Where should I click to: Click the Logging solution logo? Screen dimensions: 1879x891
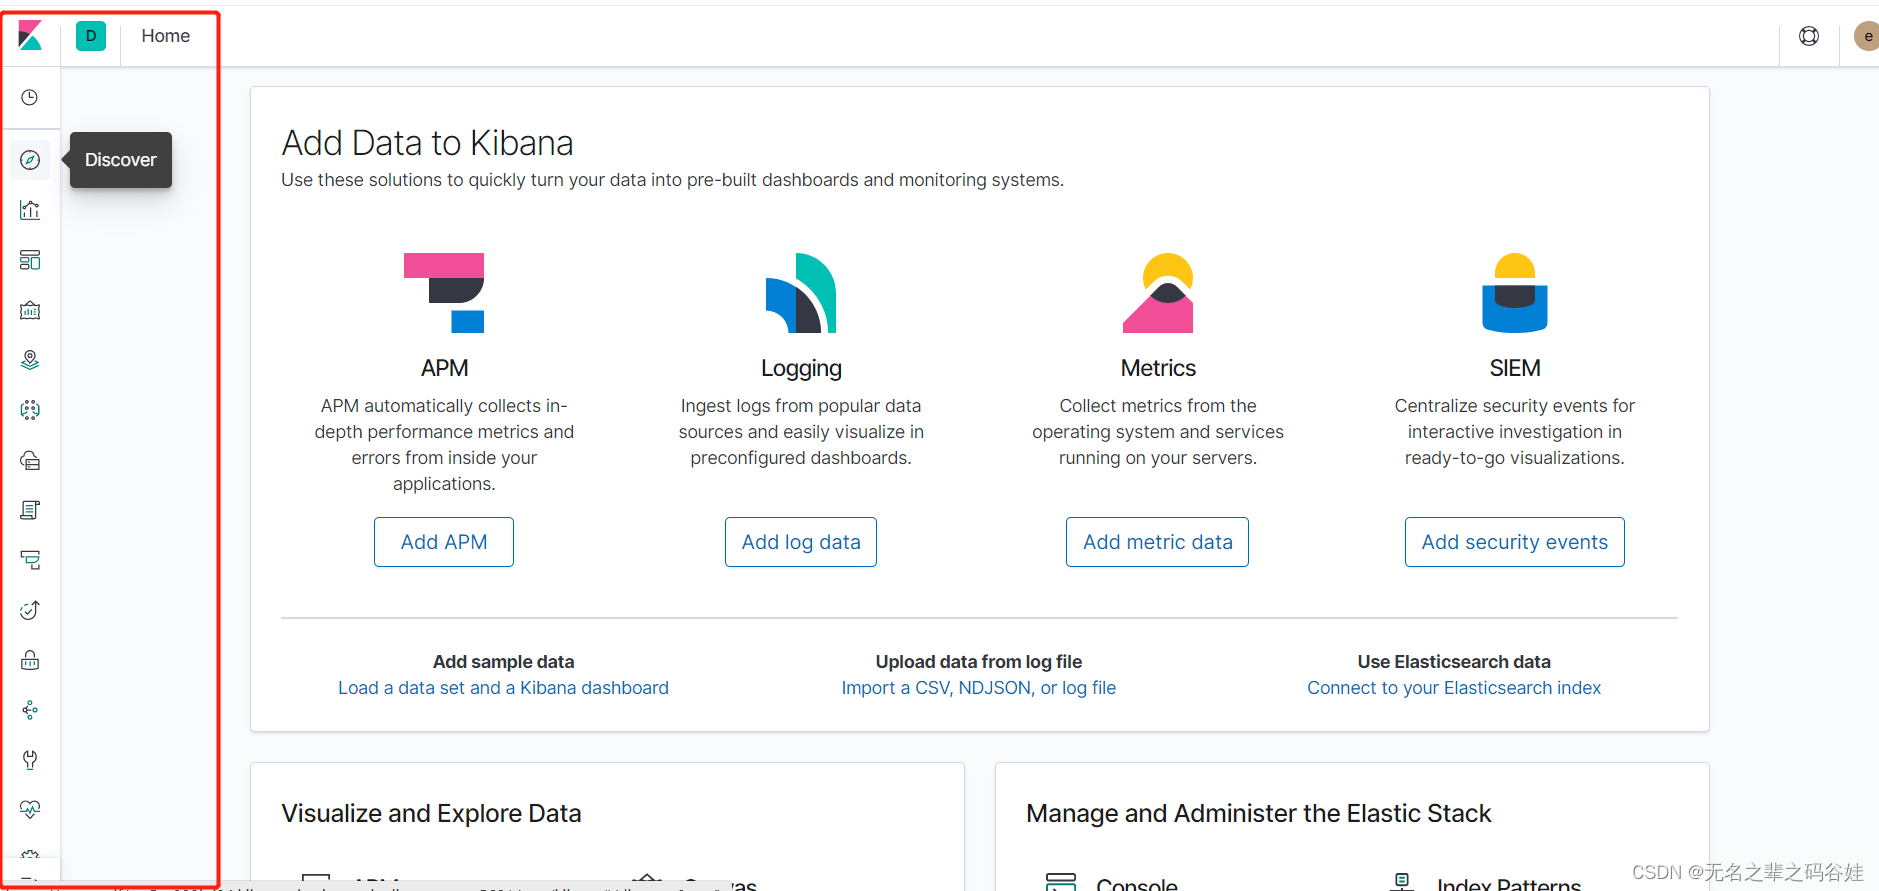[x=801, y=293]
